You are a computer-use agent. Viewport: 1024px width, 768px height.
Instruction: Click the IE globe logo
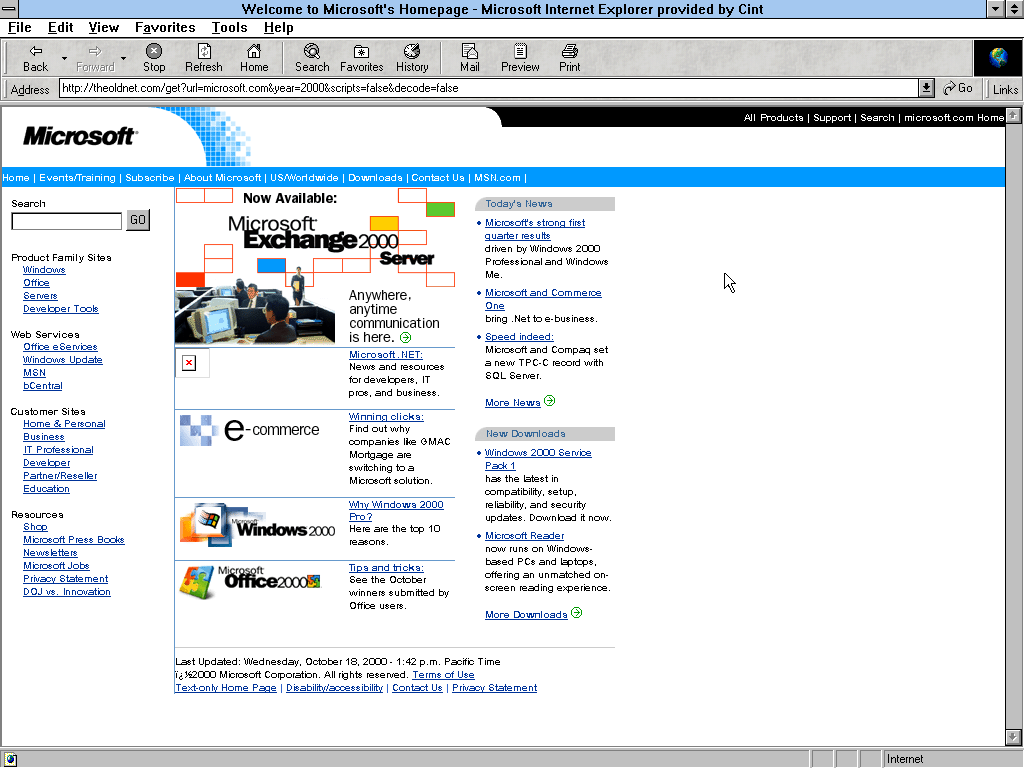point(997,57)
